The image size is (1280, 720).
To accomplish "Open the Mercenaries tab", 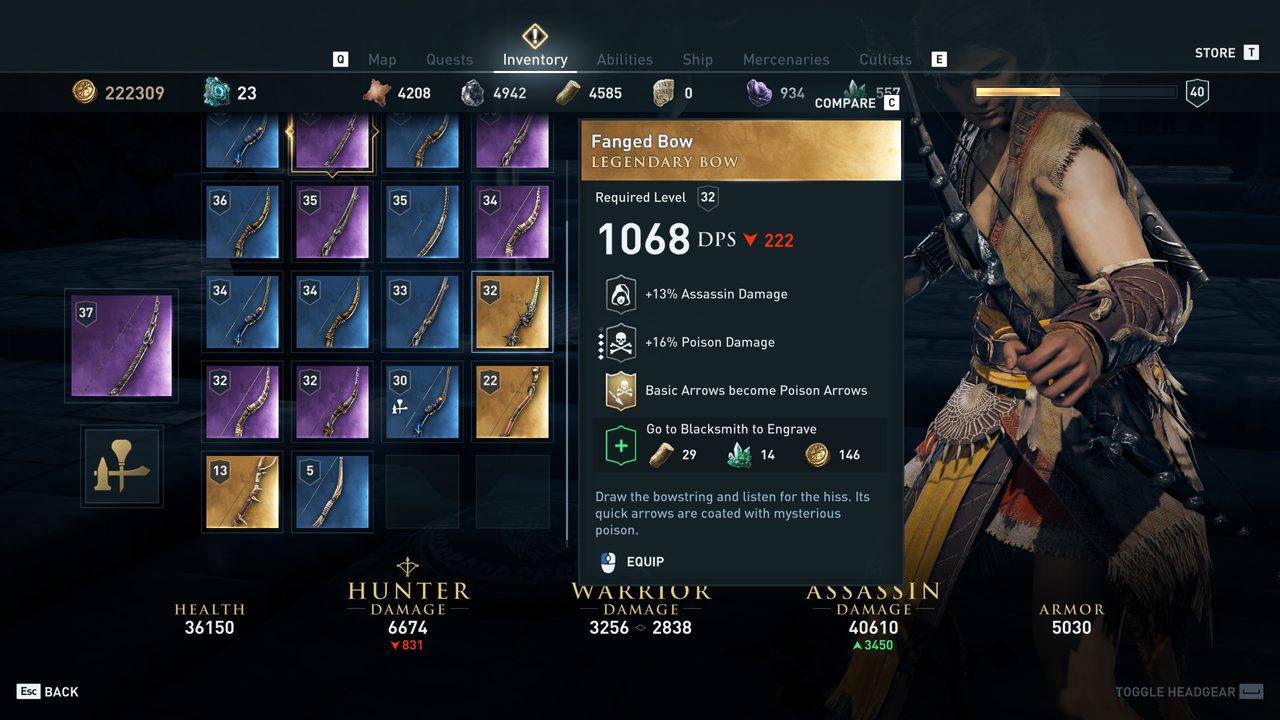I will [x=786, y=60].
